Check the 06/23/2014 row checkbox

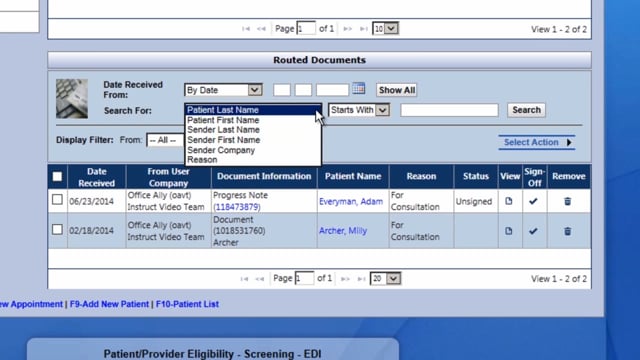[57, 200]
